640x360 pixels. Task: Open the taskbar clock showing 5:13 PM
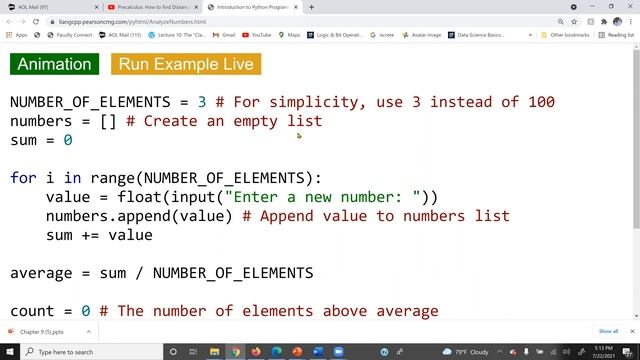[603, 352]
